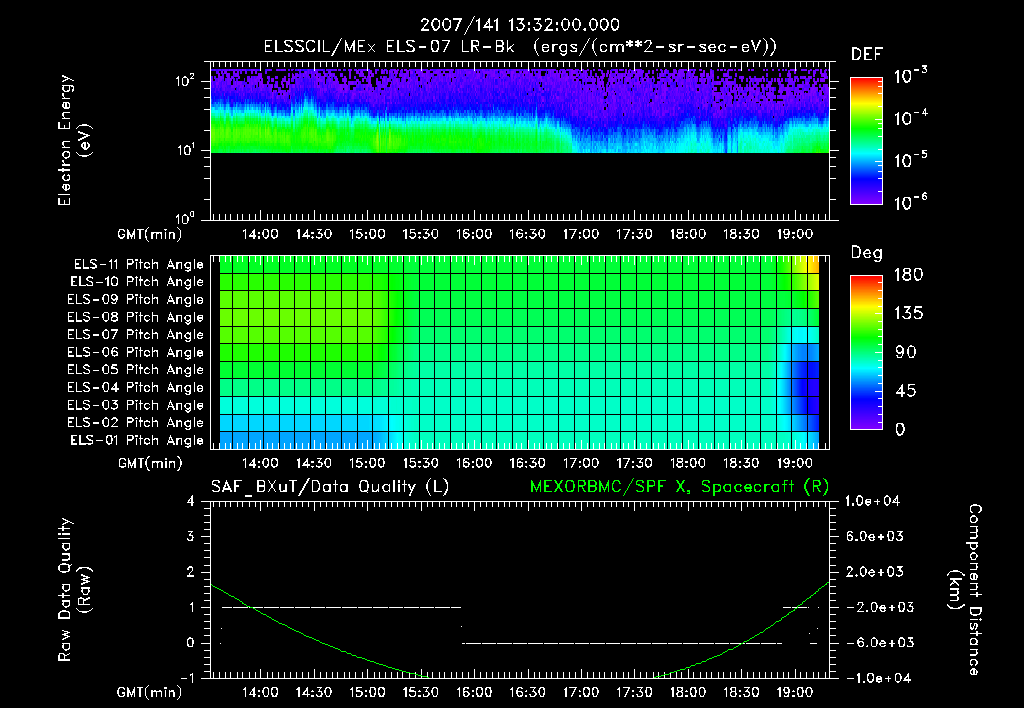
Task: Click GMT(min) label under pitch angle panel
Action: 150,464
